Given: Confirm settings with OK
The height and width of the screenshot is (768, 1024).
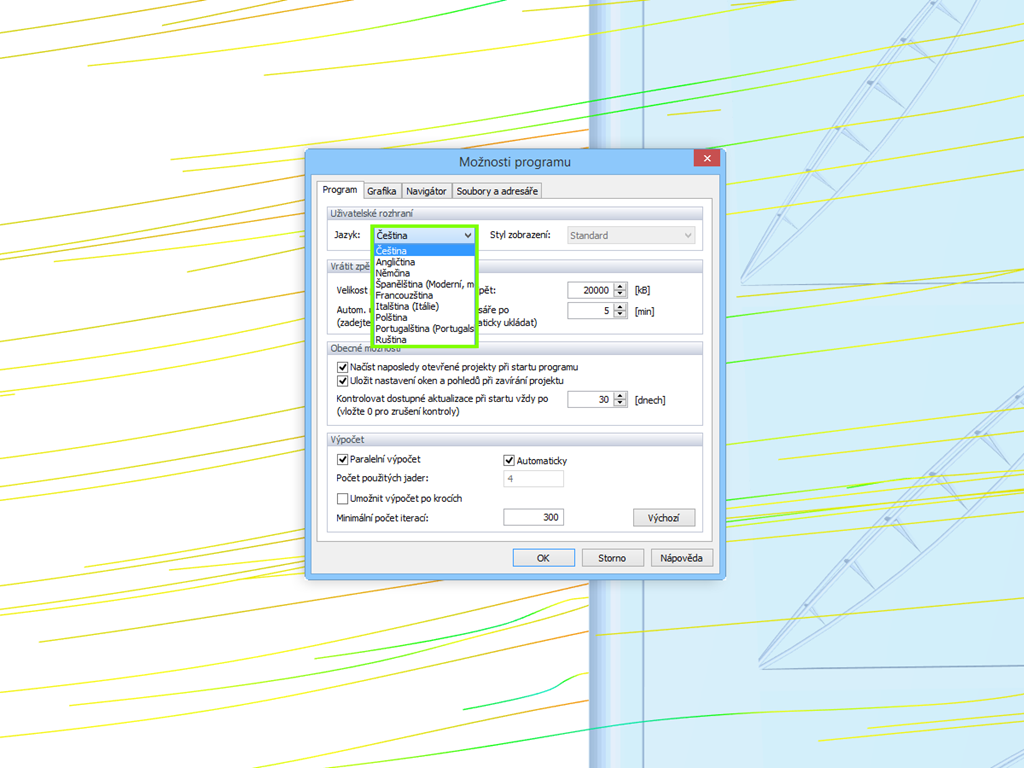Looking at the screenshot, I should (x=543, y=557).
